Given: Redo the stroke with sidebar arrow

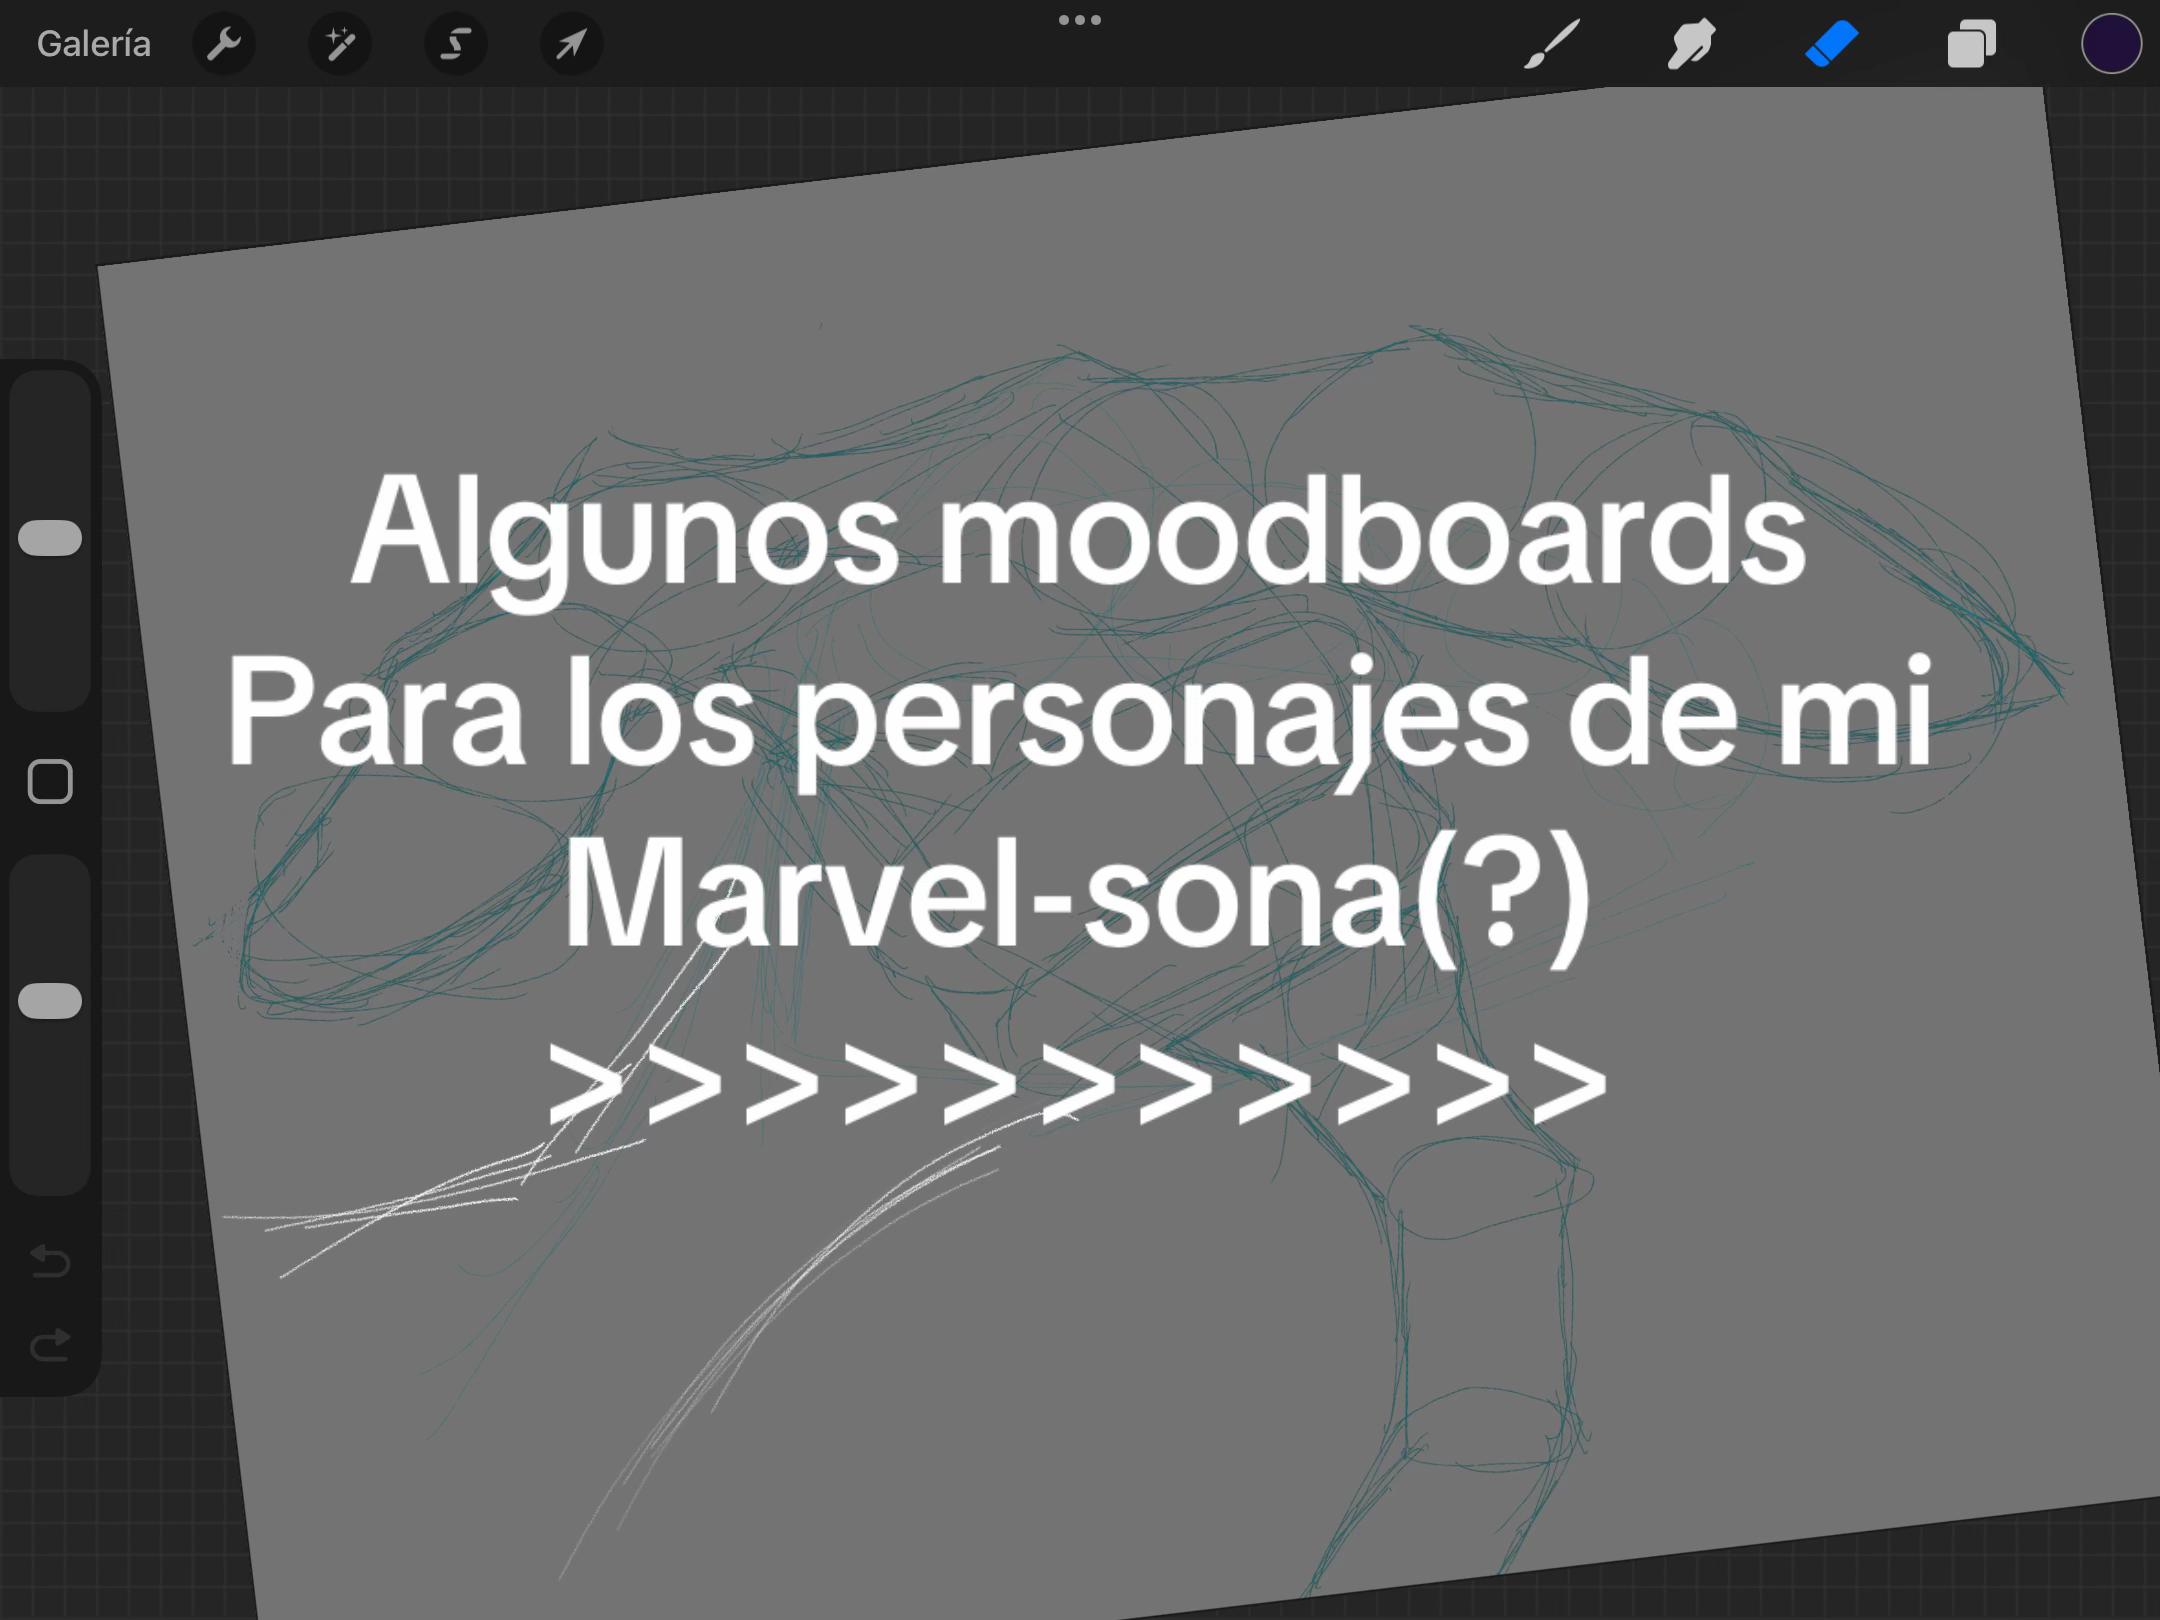Looking at the screenshot, I should tap(50, 1345).
